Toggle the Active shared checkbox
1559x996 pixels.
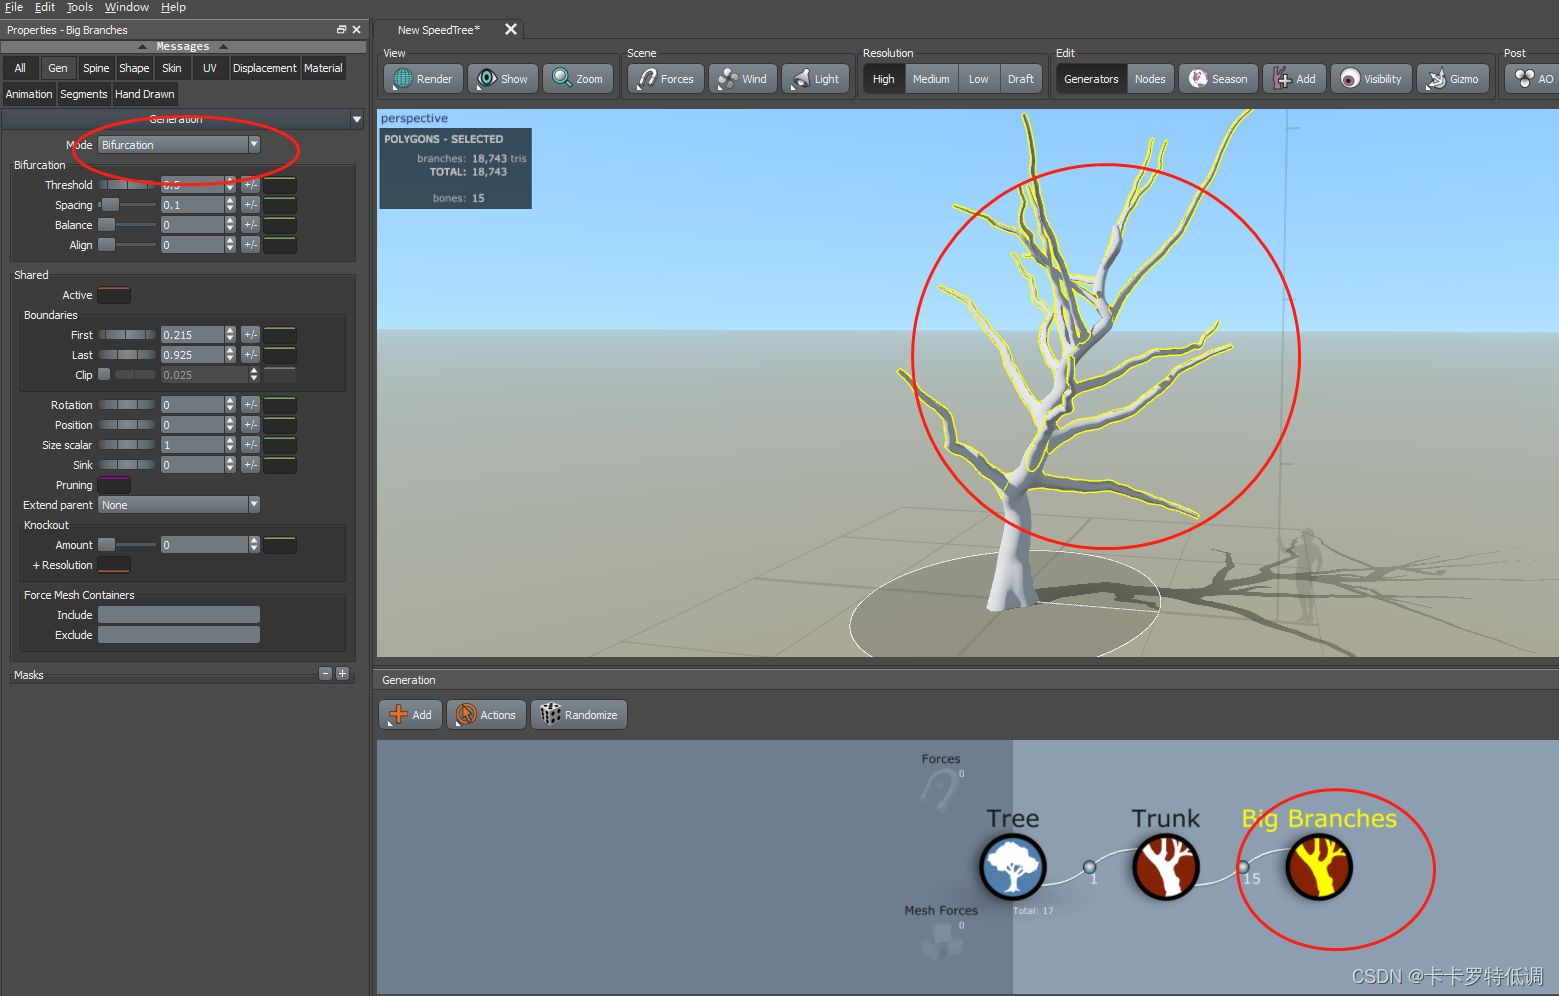114,295
